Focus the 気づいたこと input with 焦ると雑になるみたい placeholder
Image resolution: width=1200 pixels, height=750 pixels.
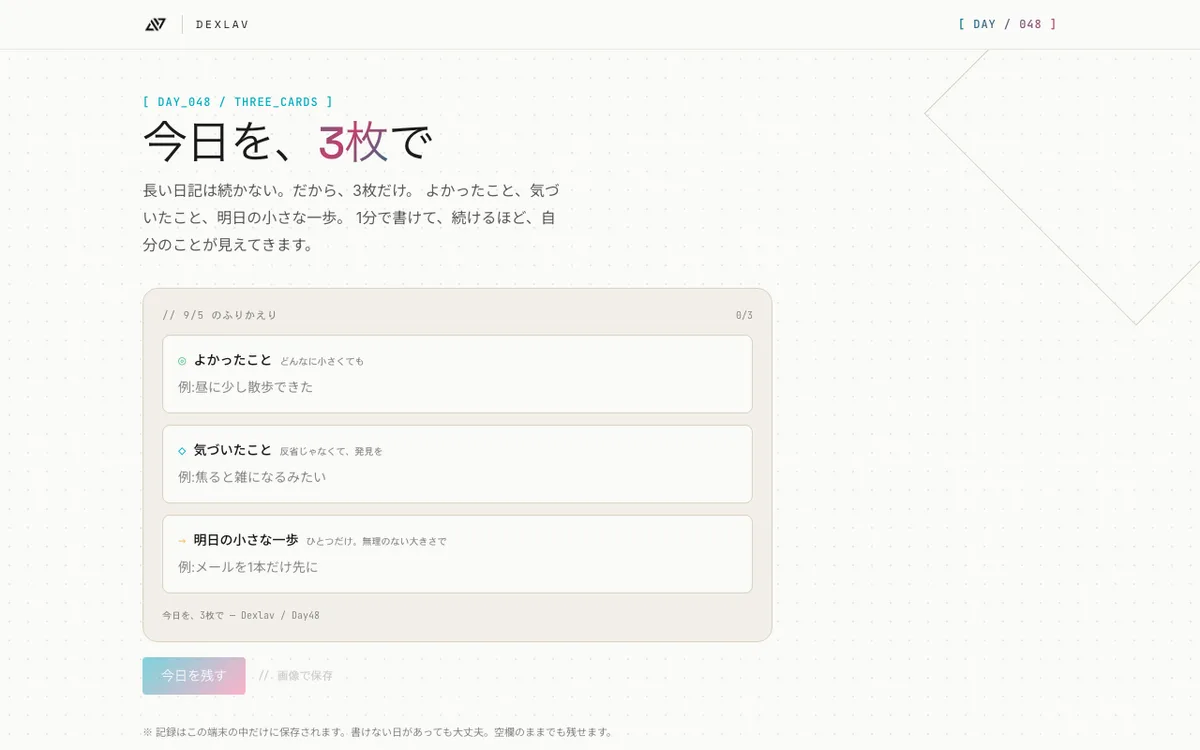click(457, 477)
